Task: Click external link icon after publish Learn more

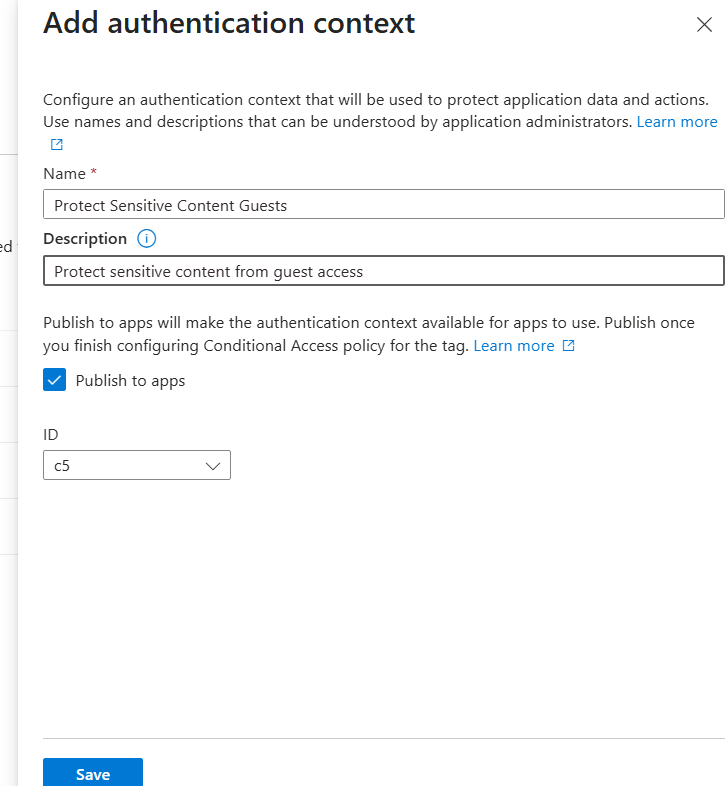Action: pyautogui.click(x=569, y=346)
